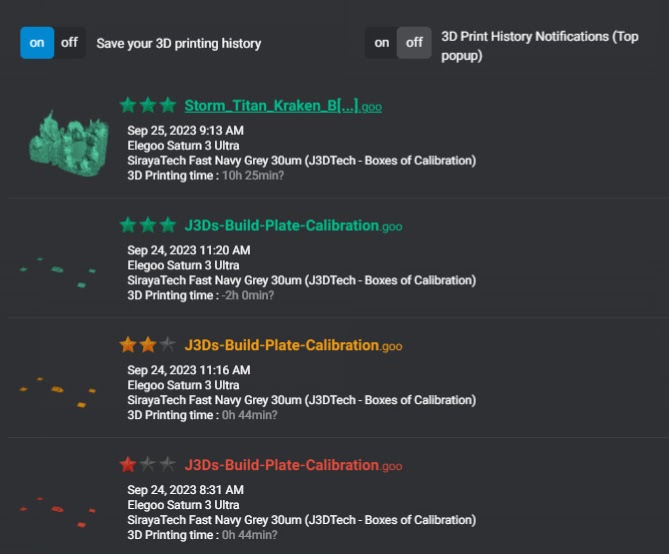Click the green three-star rating for Storm Titan

[148, 105]
